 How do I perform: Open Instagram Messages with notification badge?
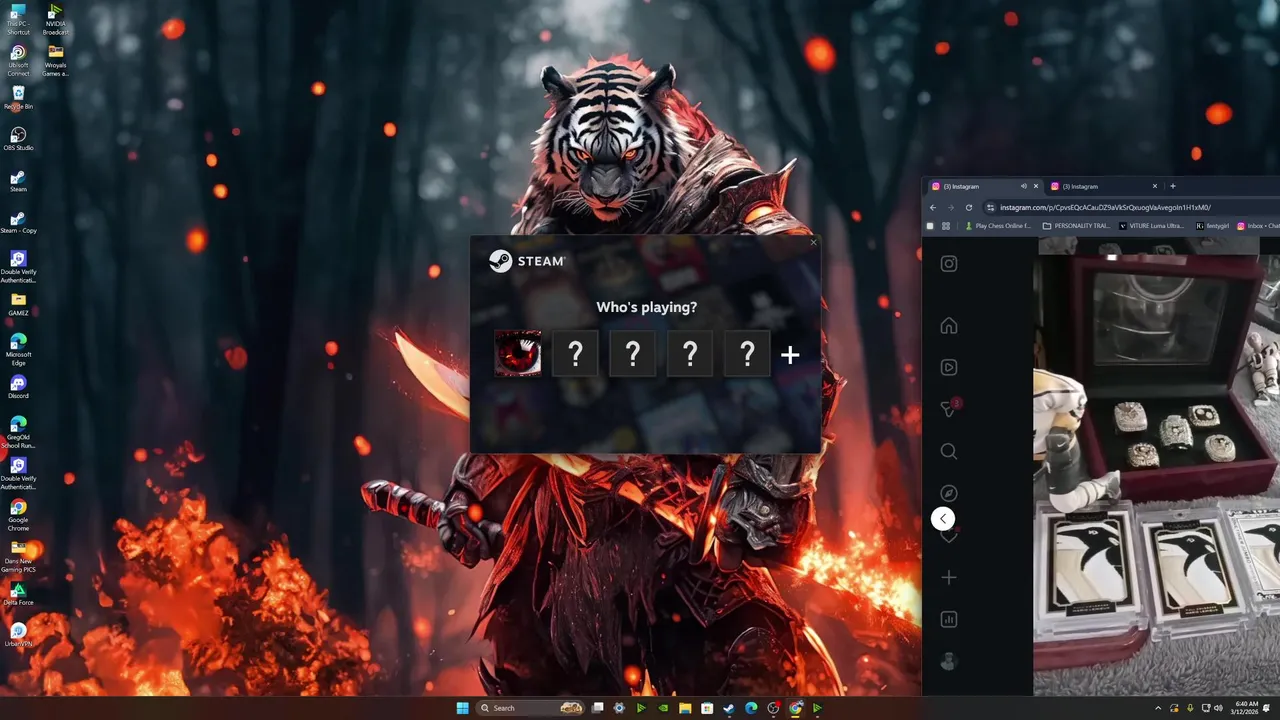point(950,408)
